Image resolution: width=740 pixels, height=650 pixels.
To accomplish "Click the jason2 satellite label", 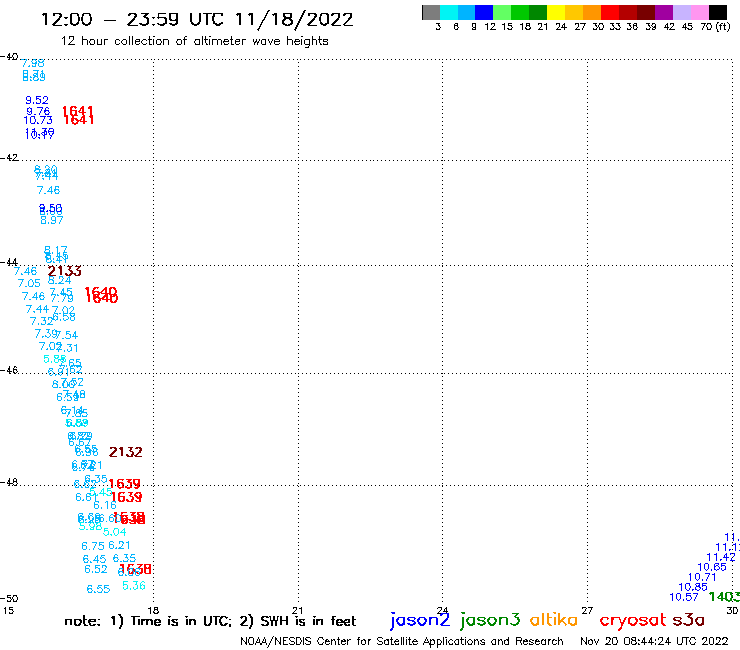I will [x=420, y=620].
